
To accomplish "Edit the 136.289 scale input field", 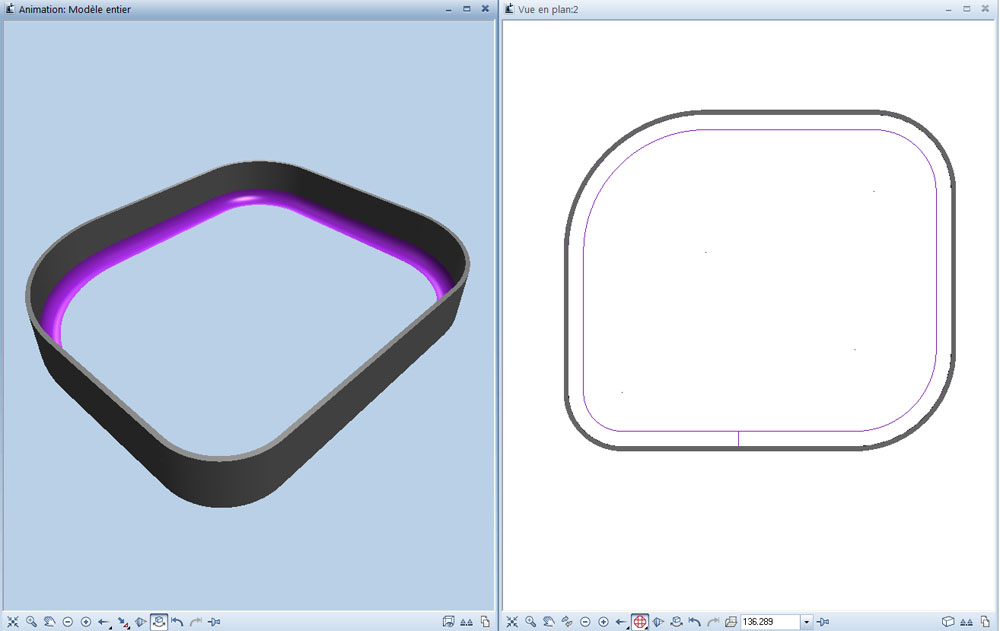I will (770, 621).
